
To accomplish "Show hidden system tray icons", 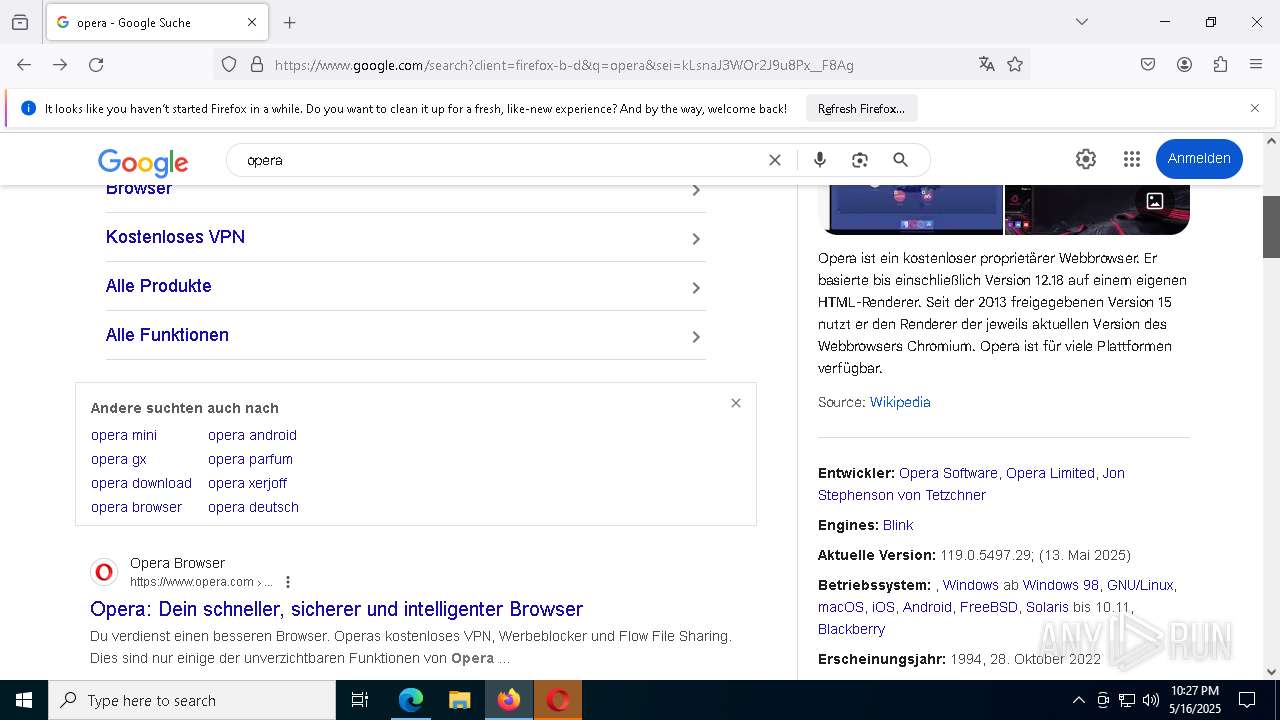I will tap(1078, 700).
